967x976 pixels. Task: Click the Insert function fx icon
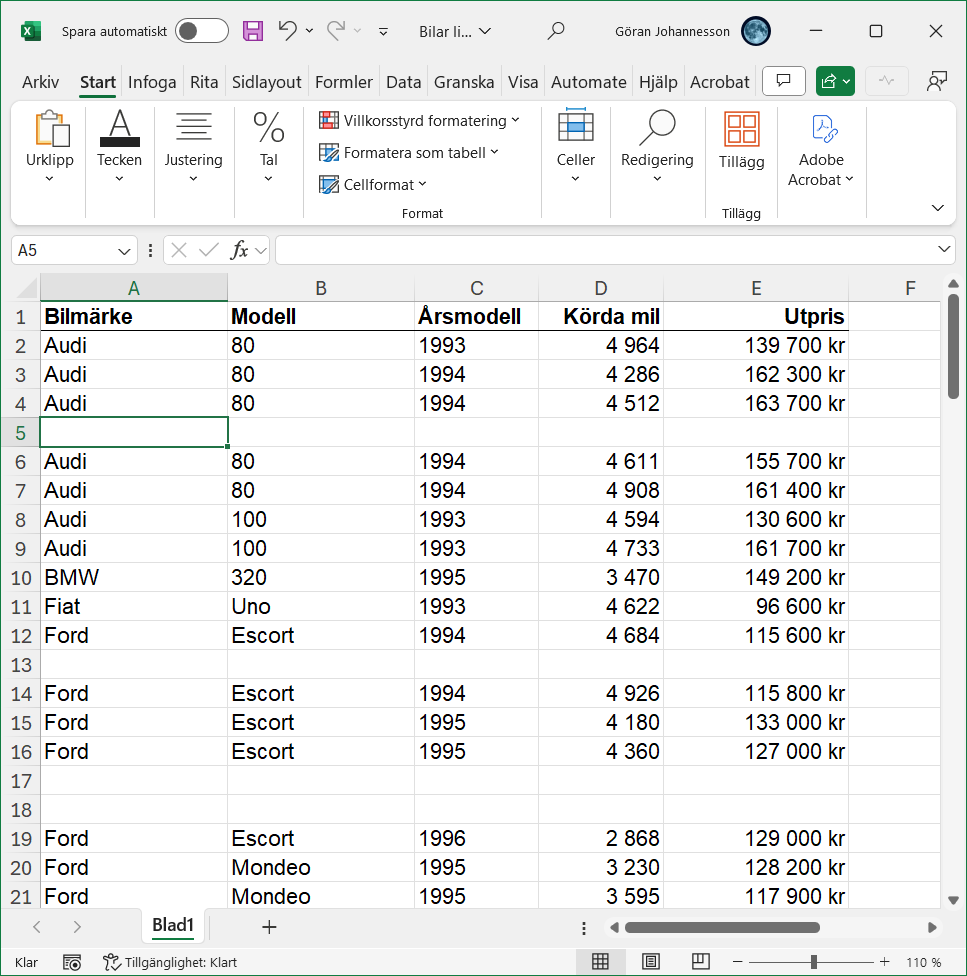[x=239, y=250]
